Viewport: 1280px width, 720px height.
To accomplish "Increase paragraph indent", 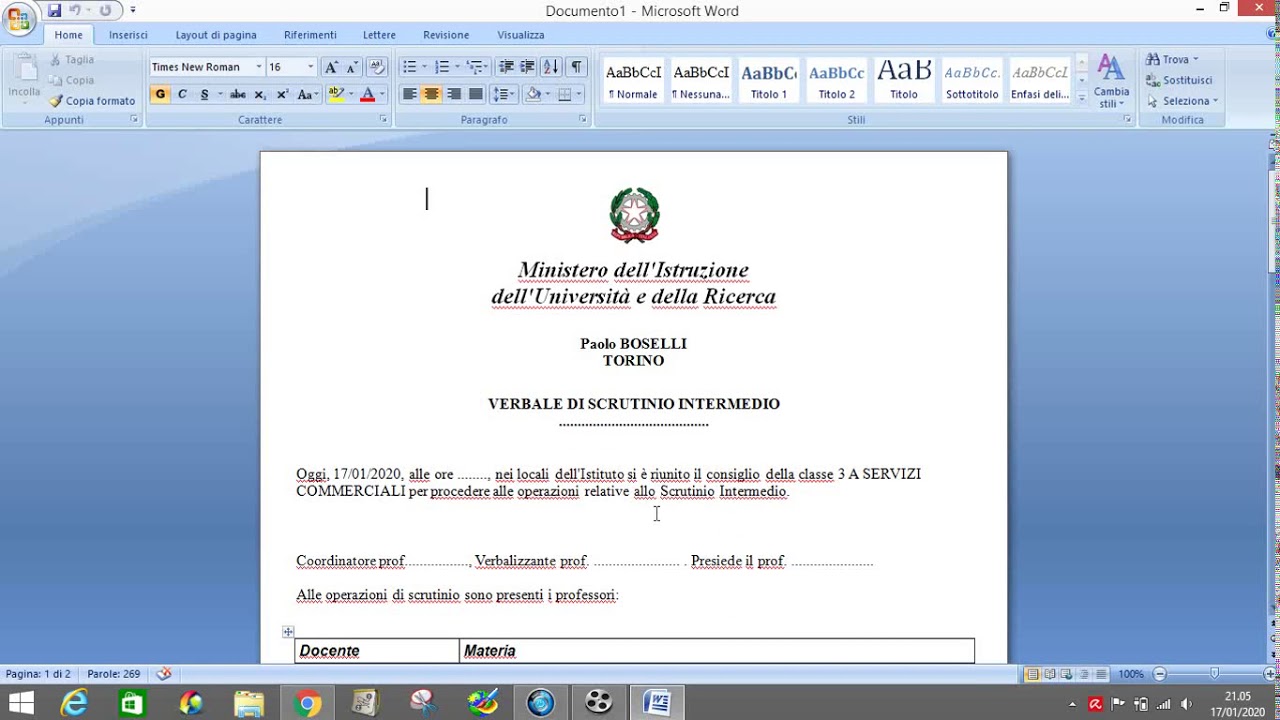I will pyautogui.click(x=528, y=67).
